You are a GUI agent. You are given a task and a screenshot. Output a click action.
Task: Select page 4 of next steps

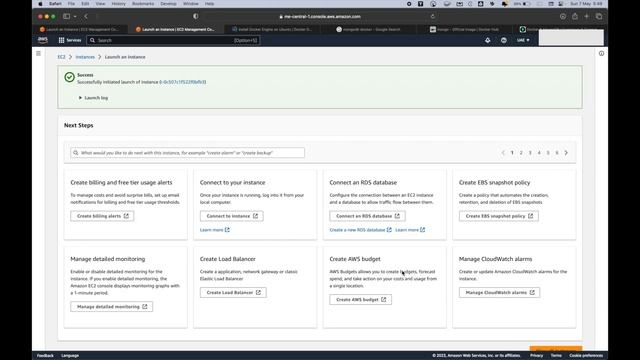pyautogui.click(x=539, y=153)
